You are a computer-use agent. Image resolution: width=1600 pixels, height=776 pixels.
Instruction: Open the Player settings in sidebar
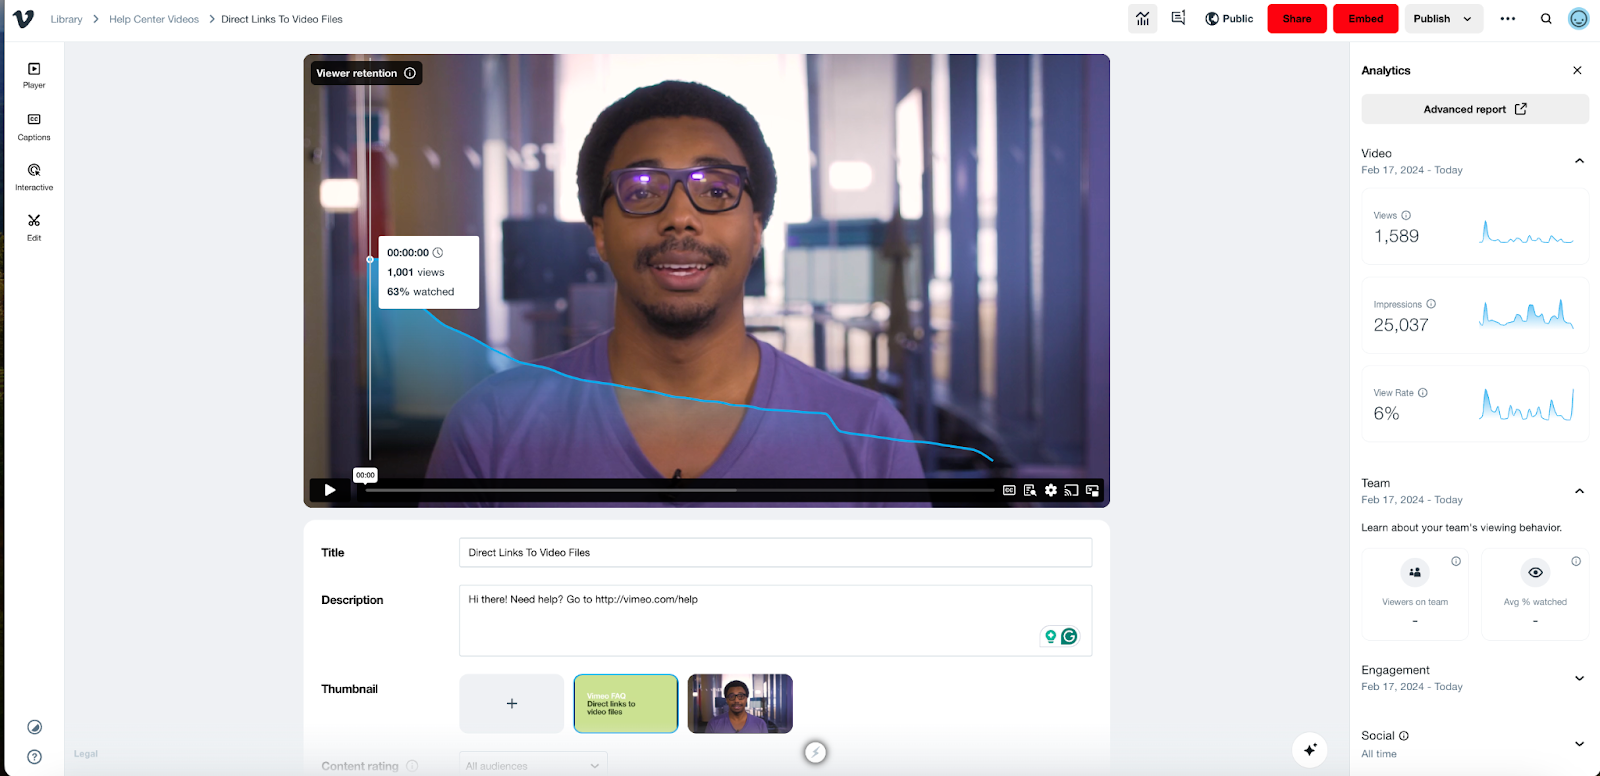coord(34,75)
